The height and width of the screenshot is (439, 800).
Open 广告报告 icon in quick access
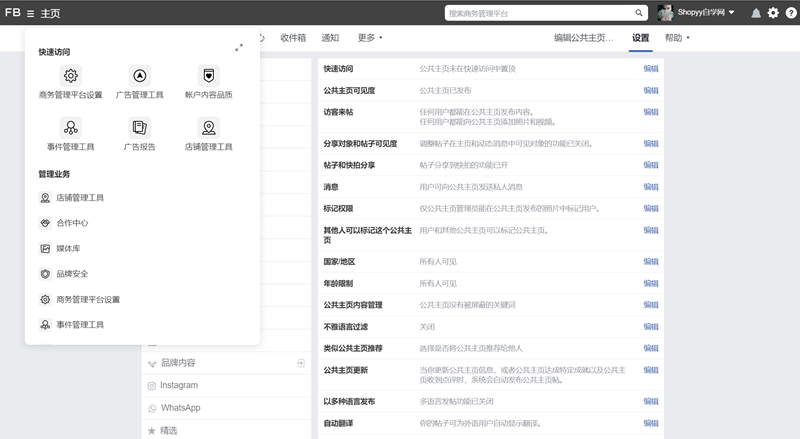[139, 128]
